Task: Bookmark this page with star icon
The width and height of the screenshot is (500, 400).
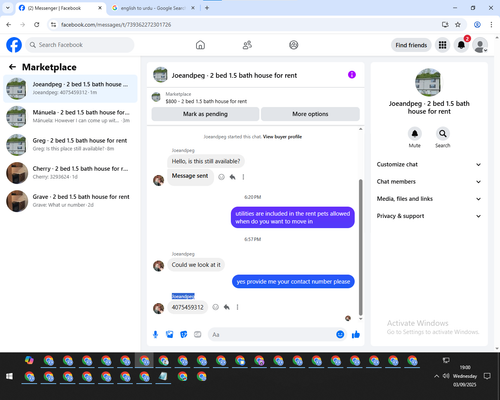Action: click(458, 24)
